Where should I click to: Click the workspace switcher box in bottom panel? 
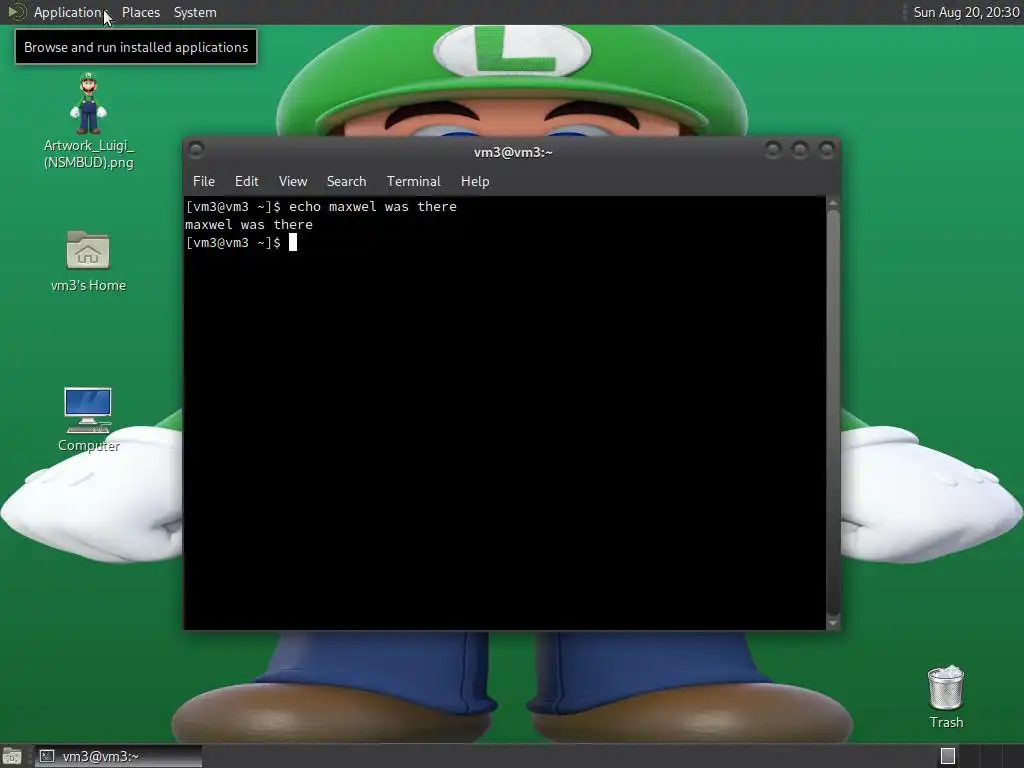coord(948,756)
